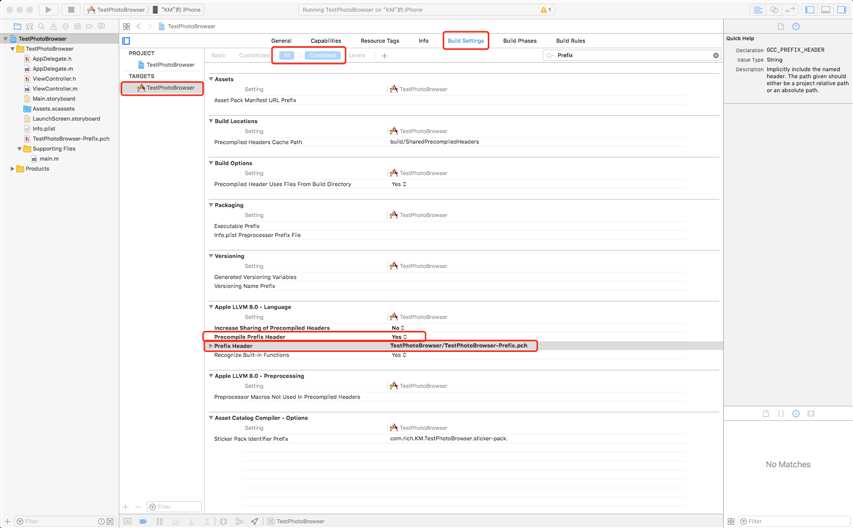Open Increase Sharing of Precompiled Headers dropdown
Image resolution: width=853 pixels, height=528 pixels.
tap(398, 328)
